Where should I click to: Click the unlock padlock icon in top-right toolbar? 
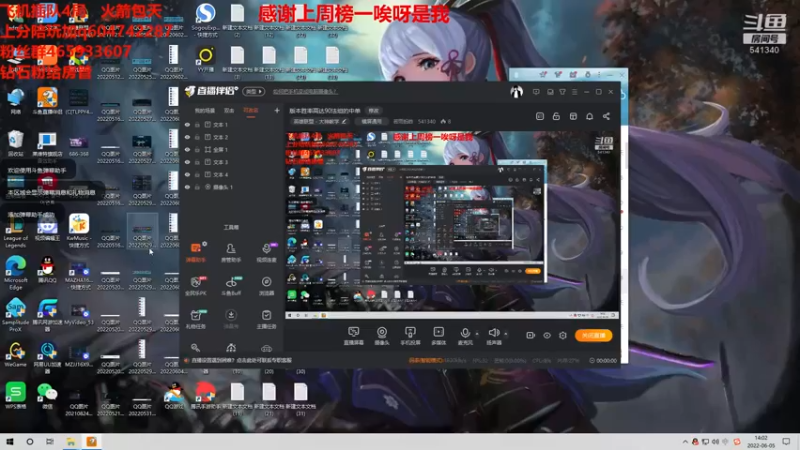pos(556,116)
